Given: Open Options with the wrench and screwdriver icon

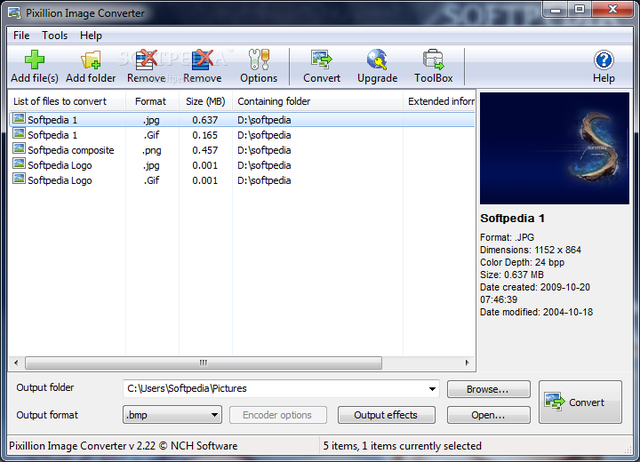Looking at the screenshot, I should click(x=259, y=60).
